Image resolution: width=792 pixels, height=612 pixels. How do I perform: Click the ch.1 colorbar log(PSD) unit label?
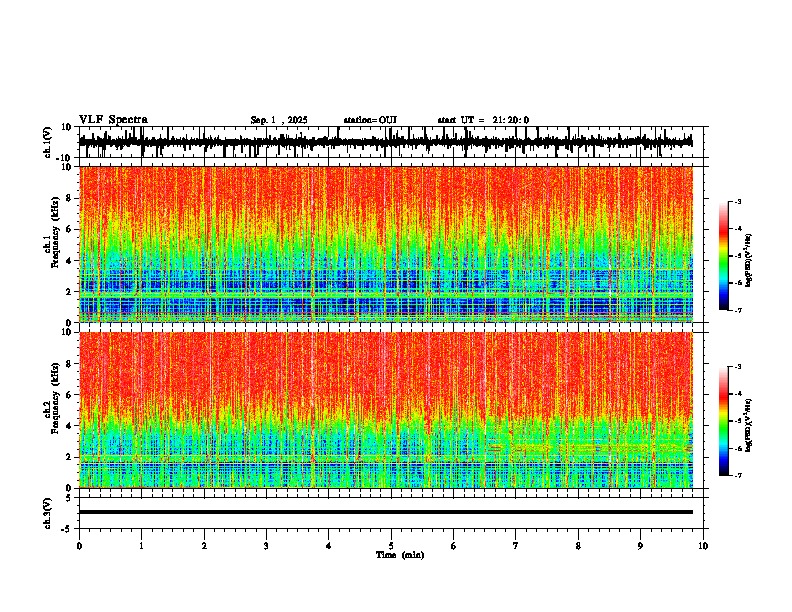(749, 260)
